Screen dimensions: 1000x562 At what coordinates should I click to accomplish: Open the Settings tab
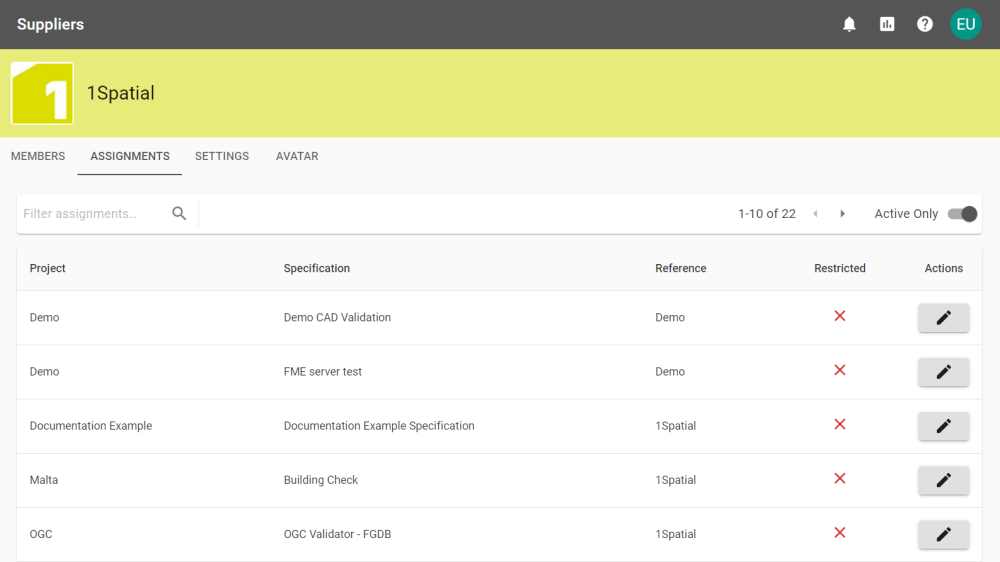tap(222, 156)
